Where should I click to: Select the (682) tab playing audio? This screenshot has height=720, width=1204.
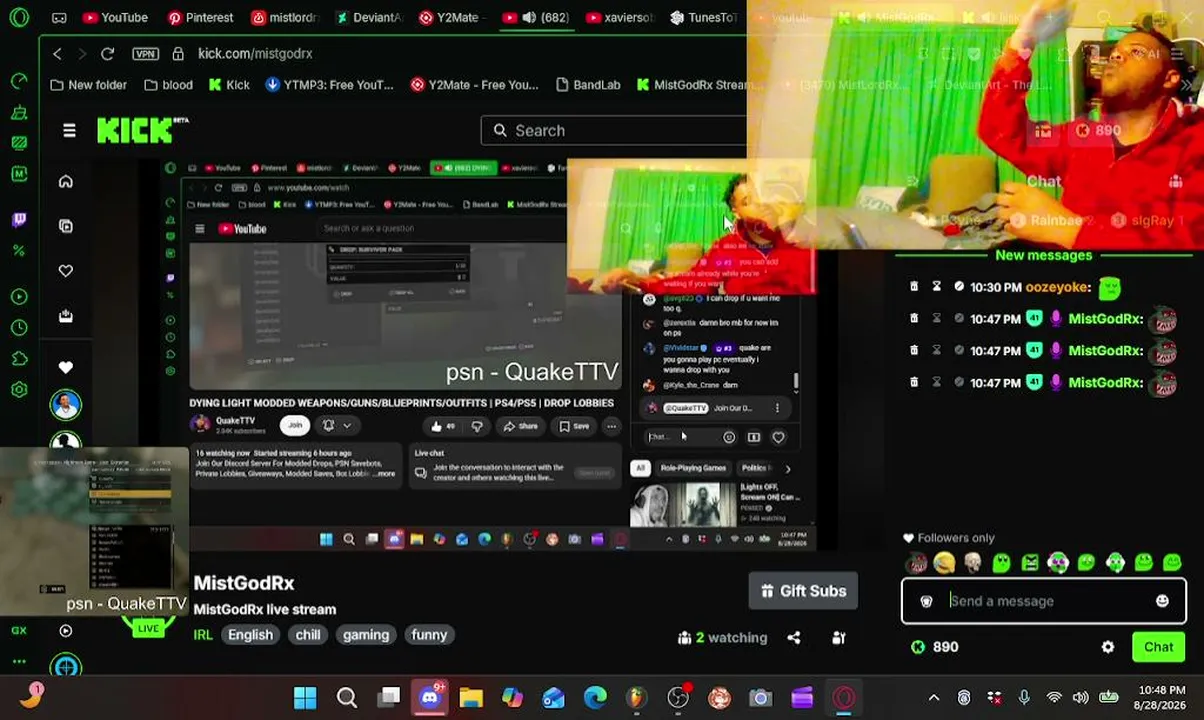pos(537,17)
